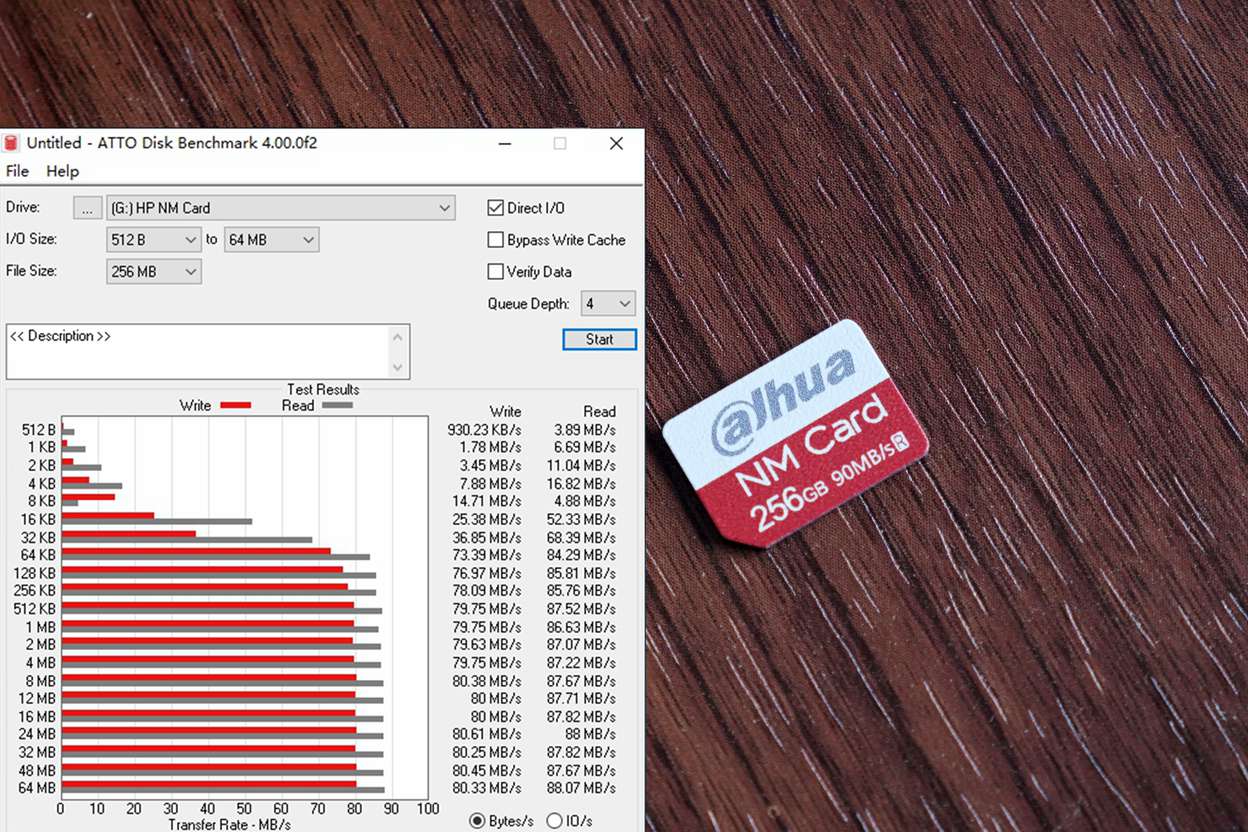
Task: Click into the Description text box
Action: point(198,351)
